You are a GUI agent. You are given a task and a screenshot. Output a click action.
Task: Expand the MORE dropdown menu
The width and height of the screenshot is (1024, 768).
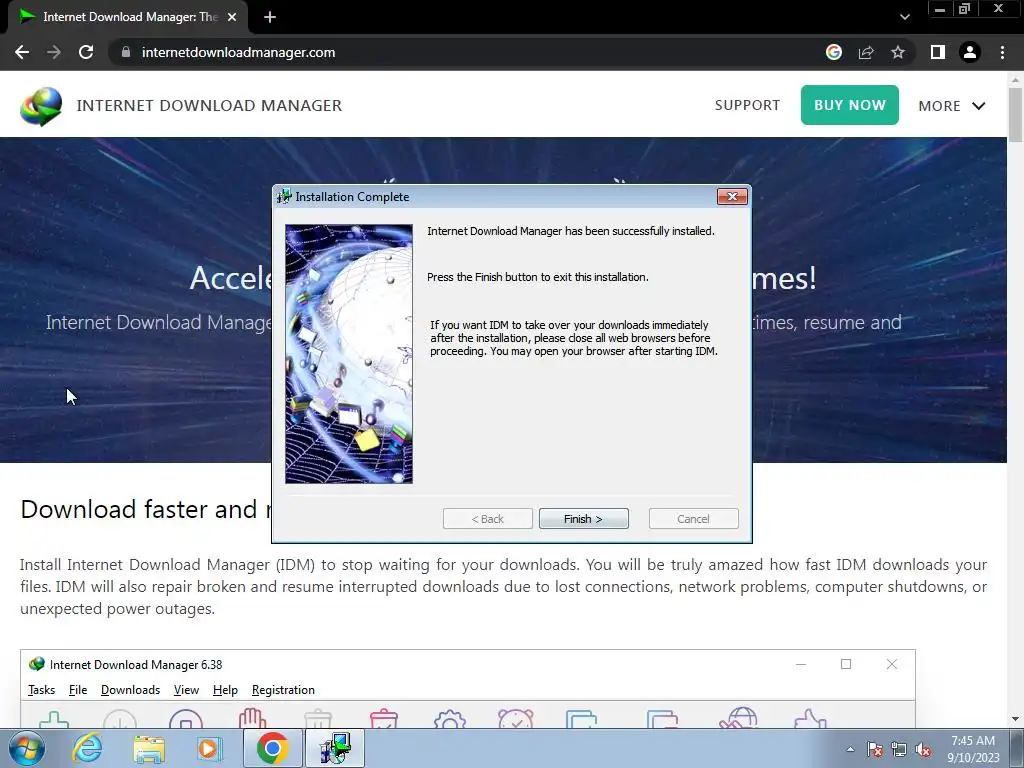pos(952,106)
